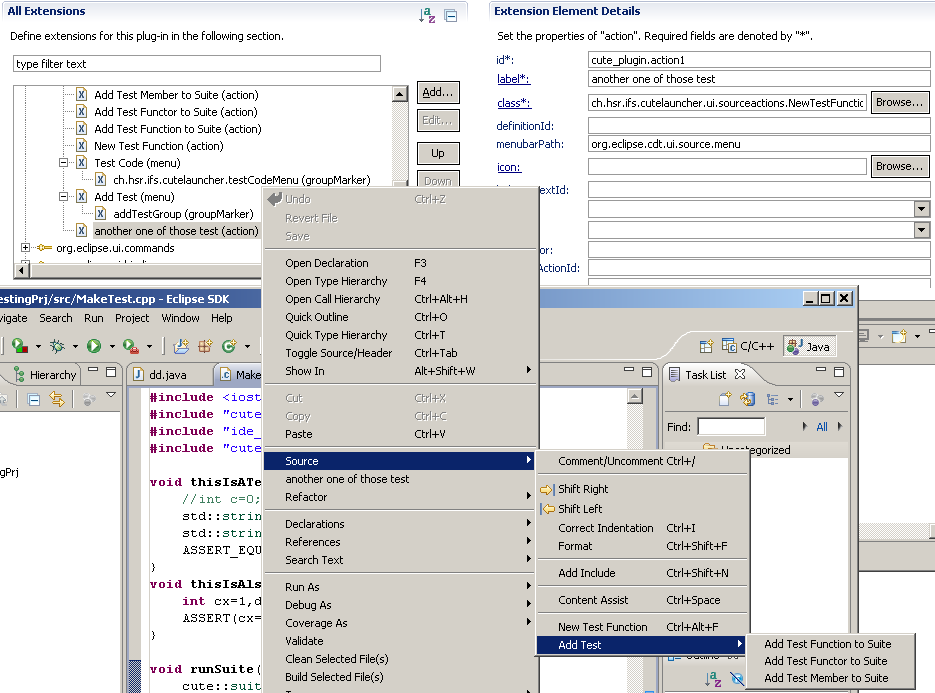Select New Test Function (action) tree item
The image size is (935, 693).
point(159,146)
